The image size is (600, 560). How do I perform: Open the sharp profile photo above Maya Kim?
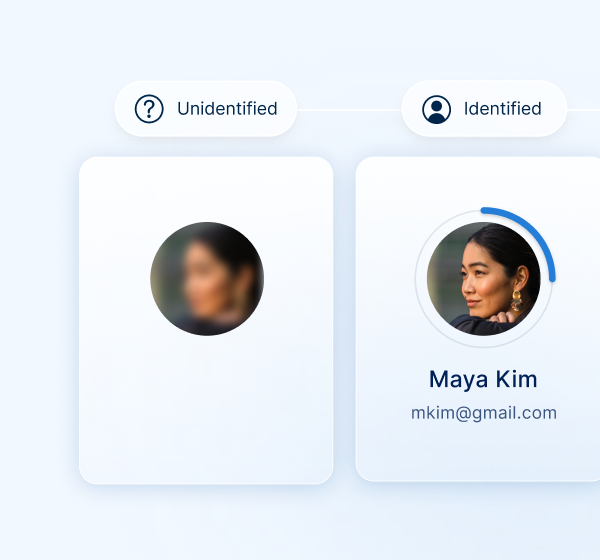click(x=483, y=278)
